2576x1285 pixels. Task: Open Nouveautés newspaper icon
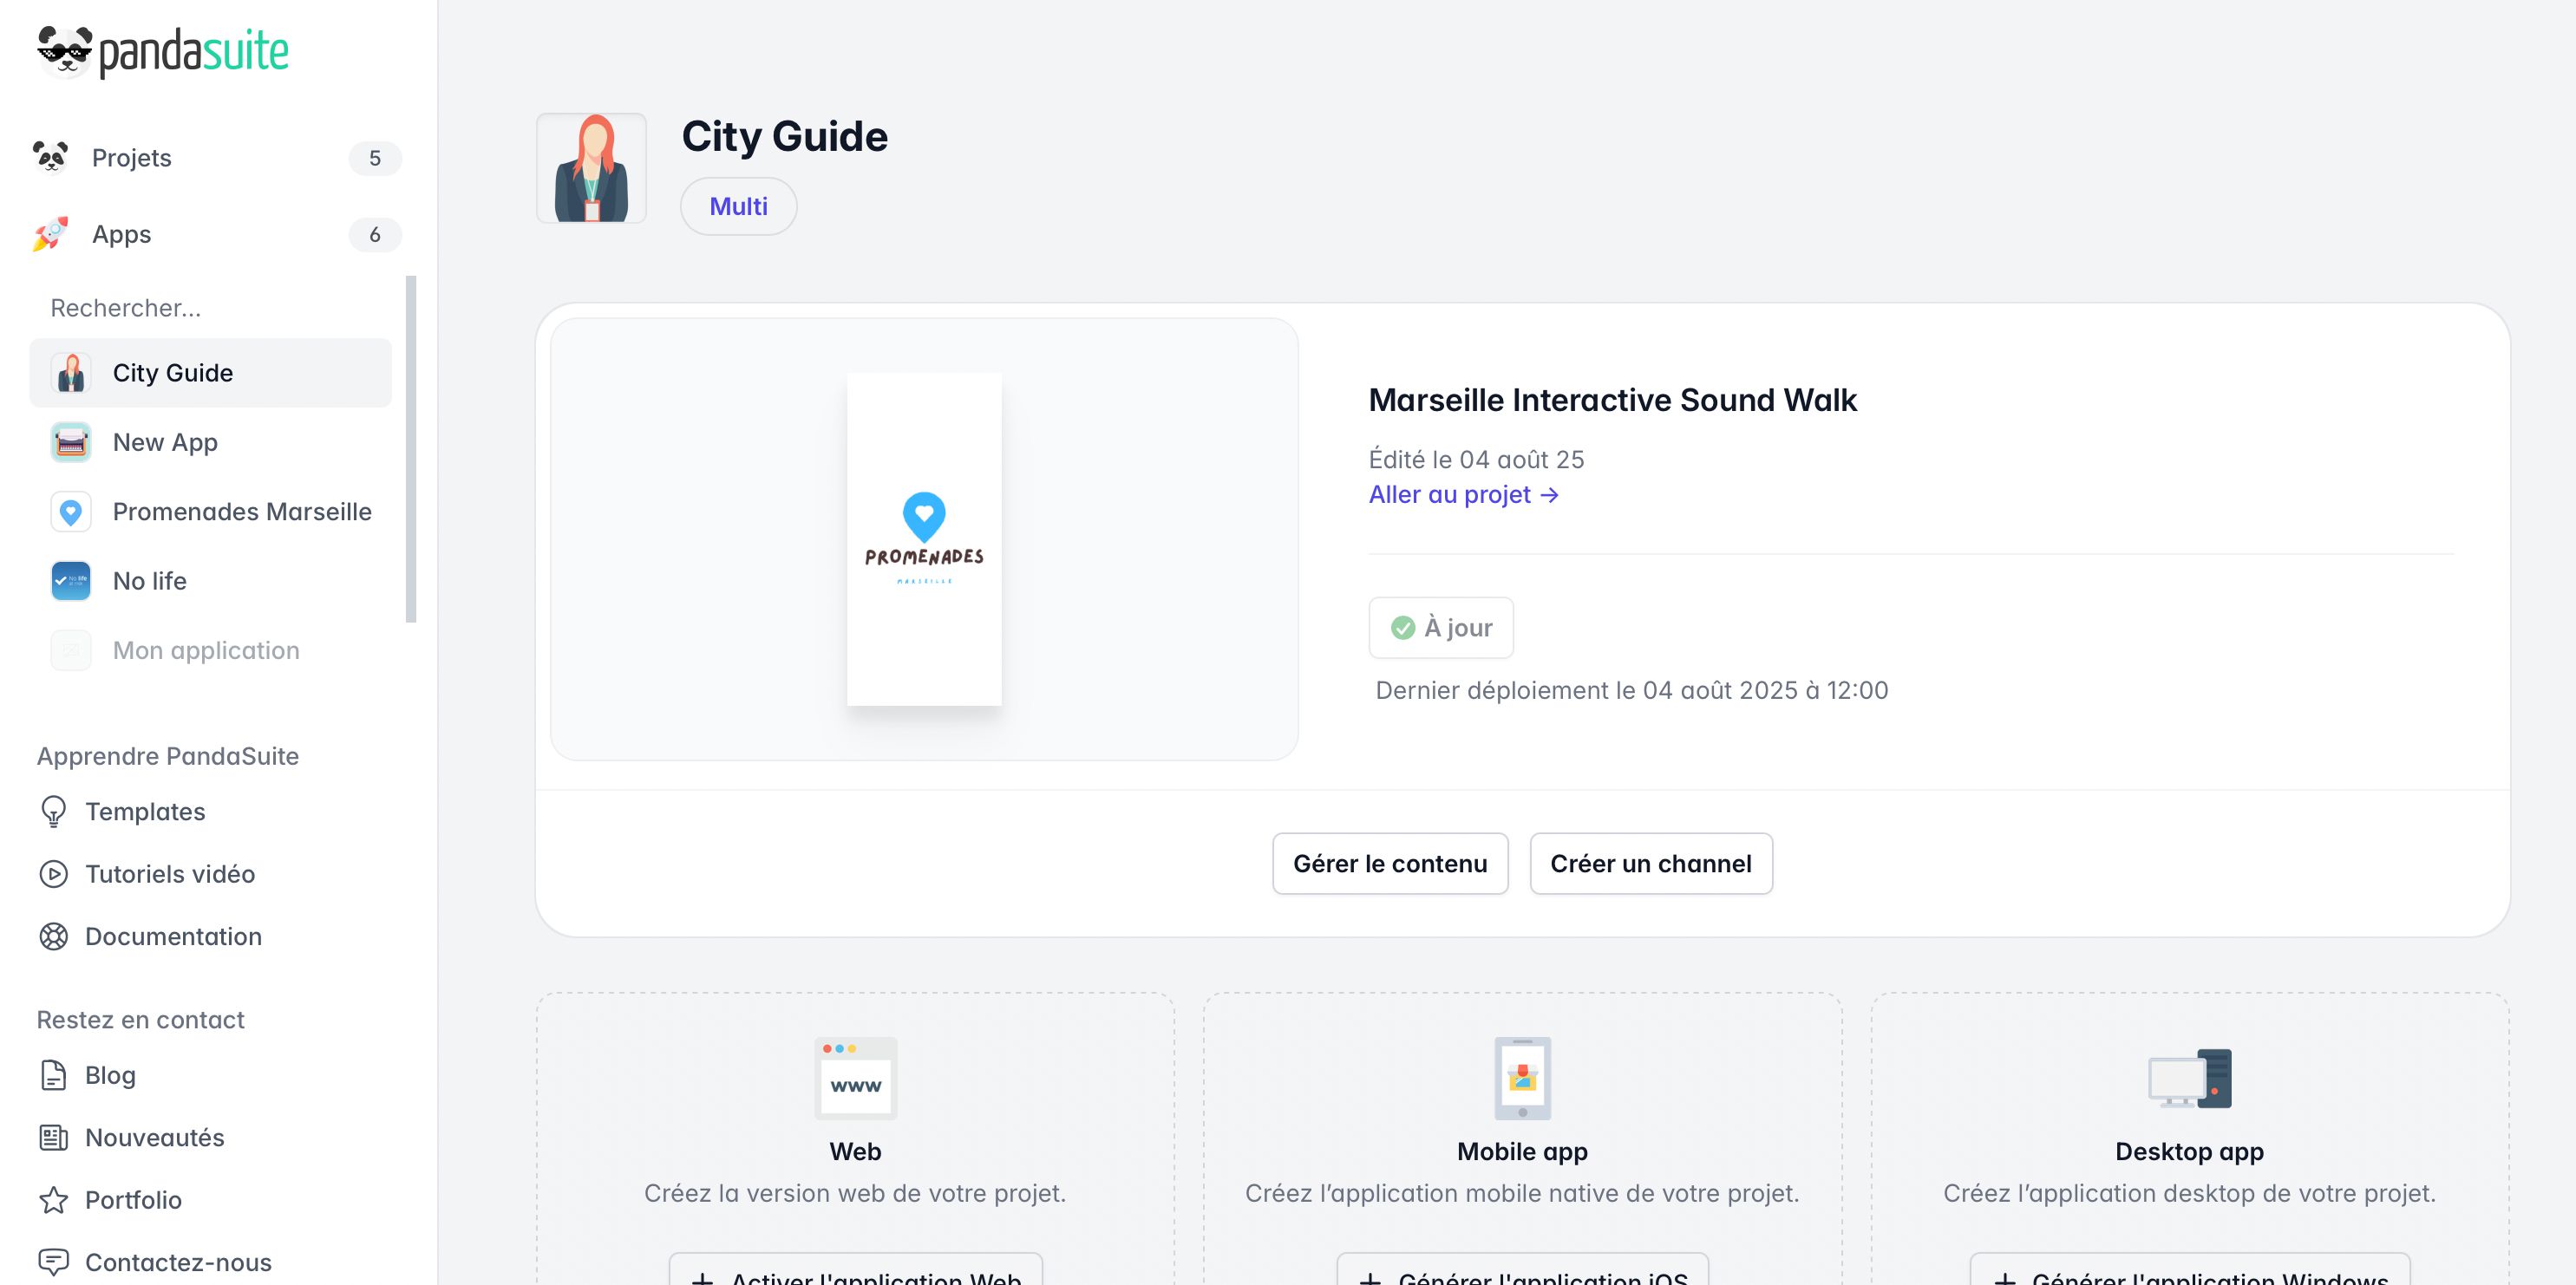click(54, 1137)
